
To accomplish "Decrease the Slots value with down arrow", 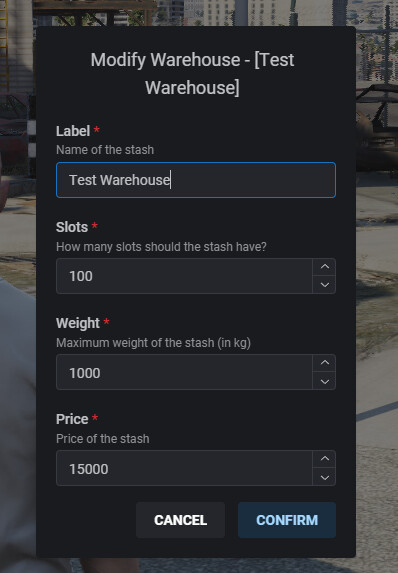I will (x=325, y=285).
